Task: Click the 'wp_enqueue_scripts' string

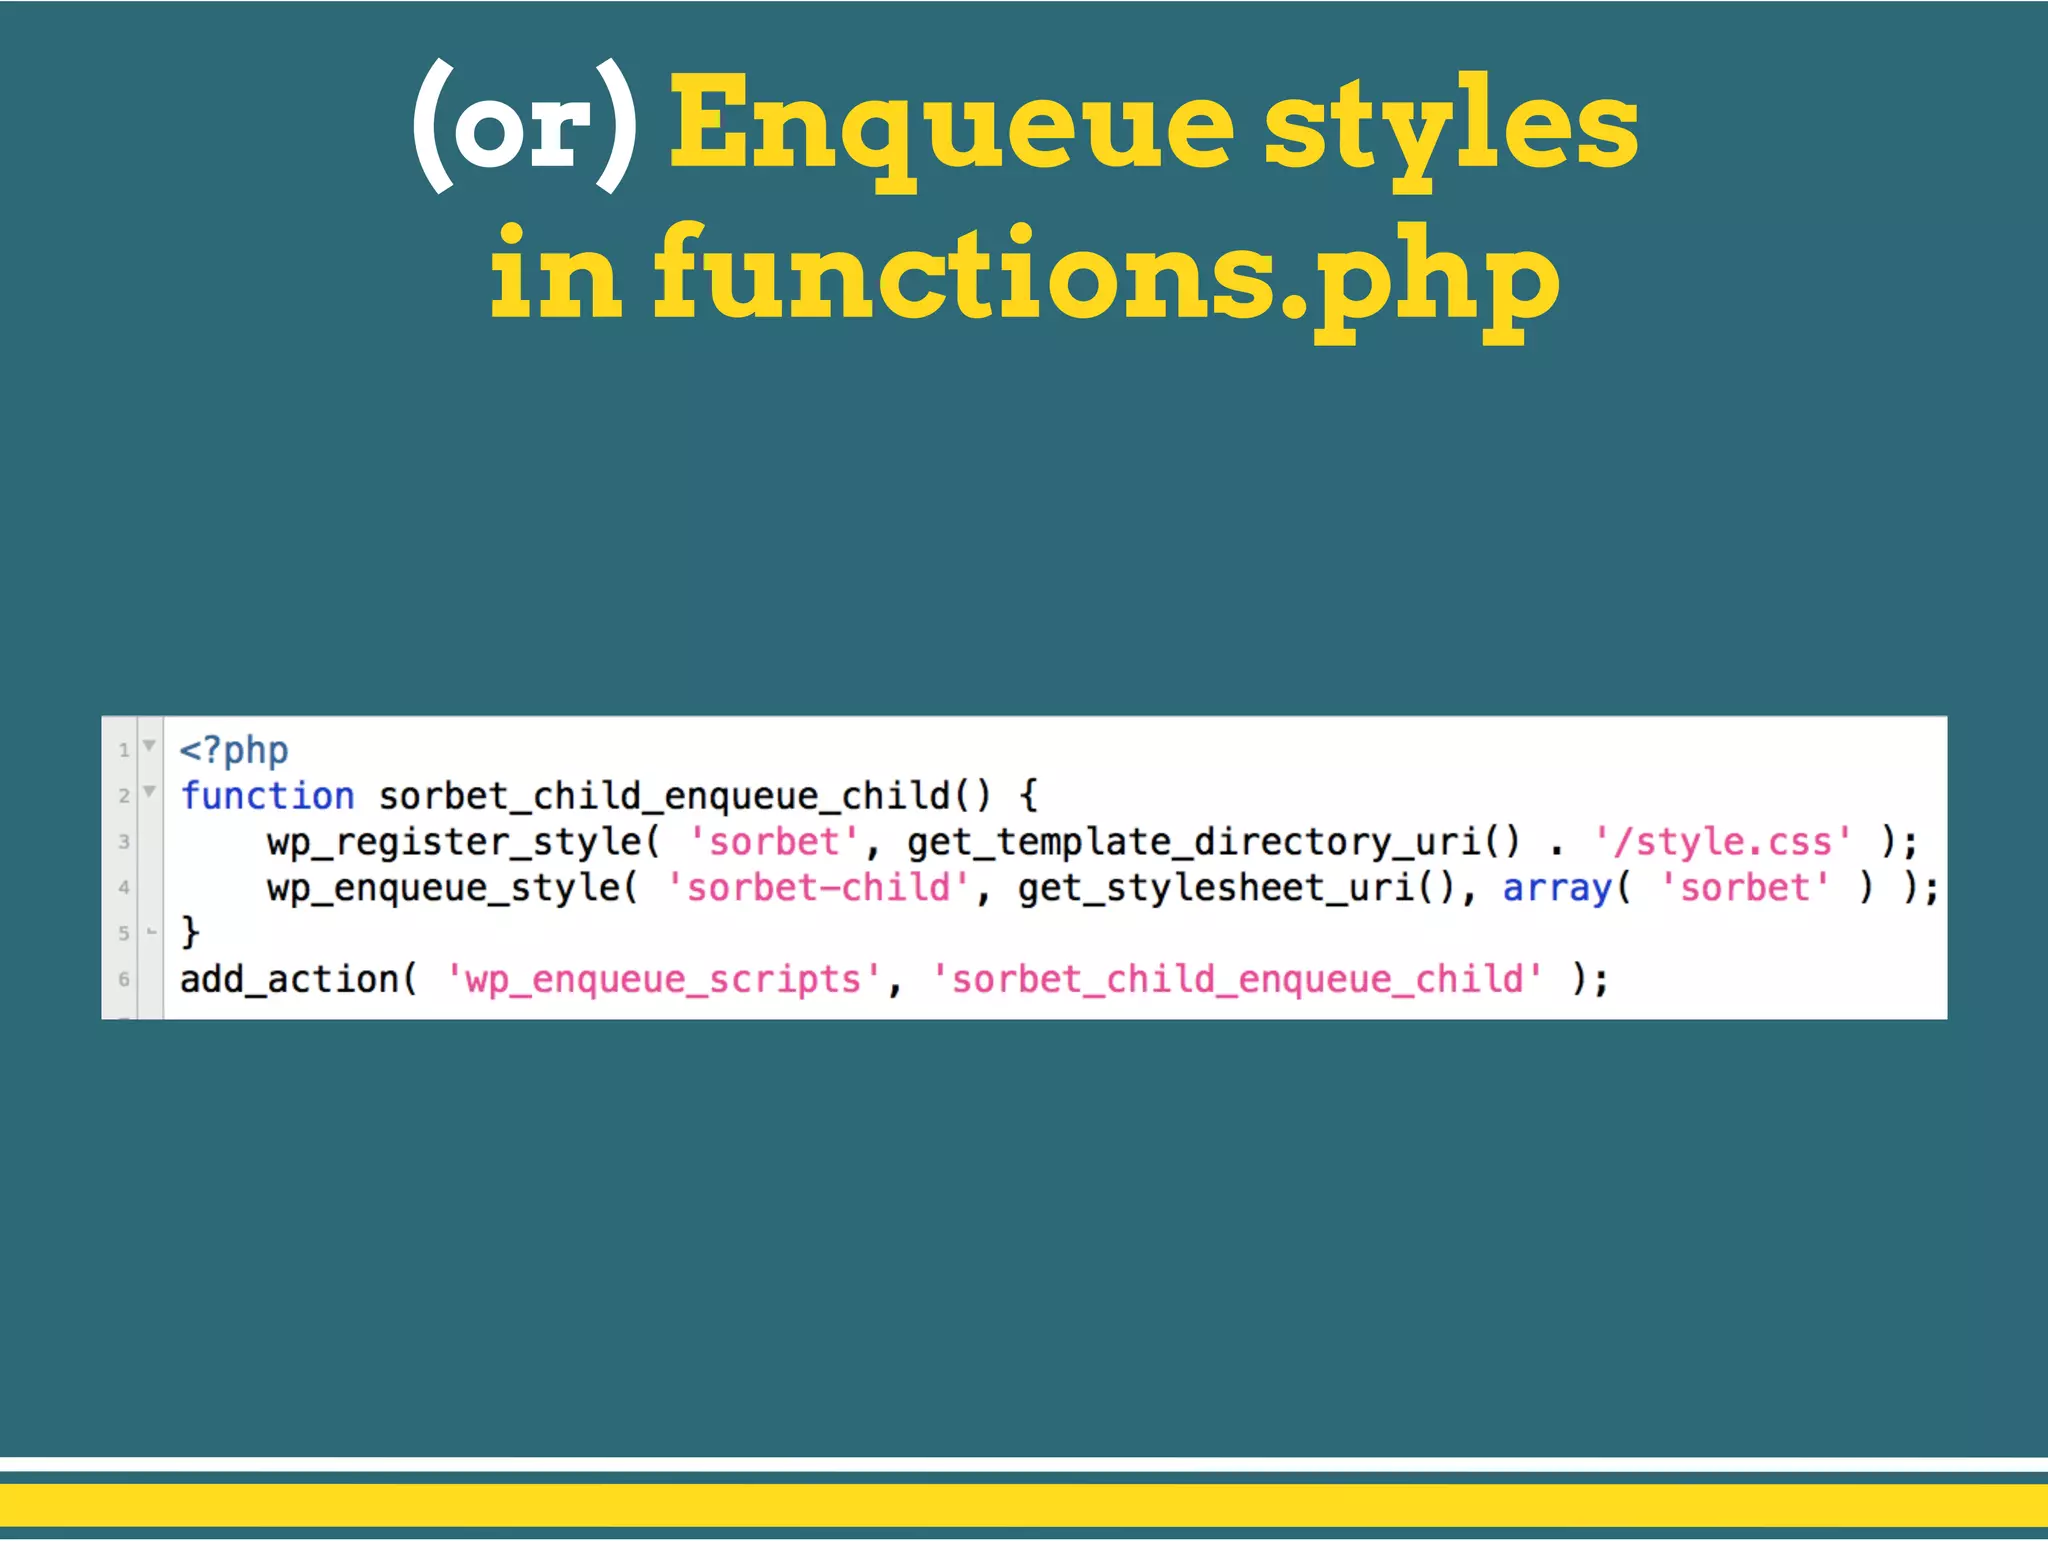Action: pyautogui.click(x=664, y=980)
